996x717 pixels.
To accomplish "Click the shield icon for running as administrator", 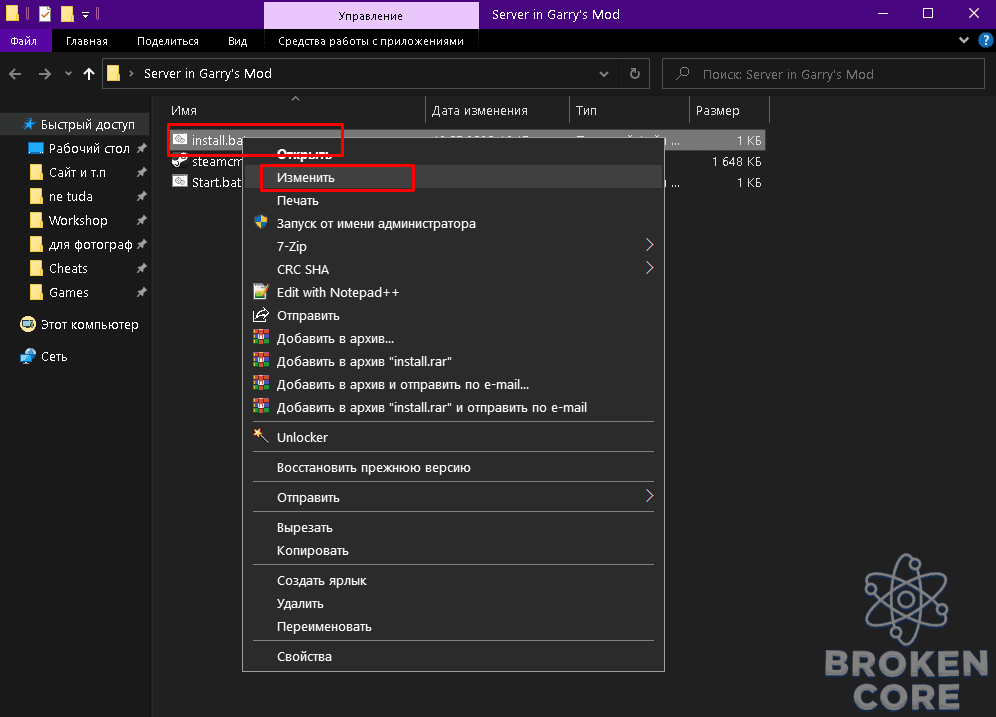I will pyautogui.click(x=261, y=222).
